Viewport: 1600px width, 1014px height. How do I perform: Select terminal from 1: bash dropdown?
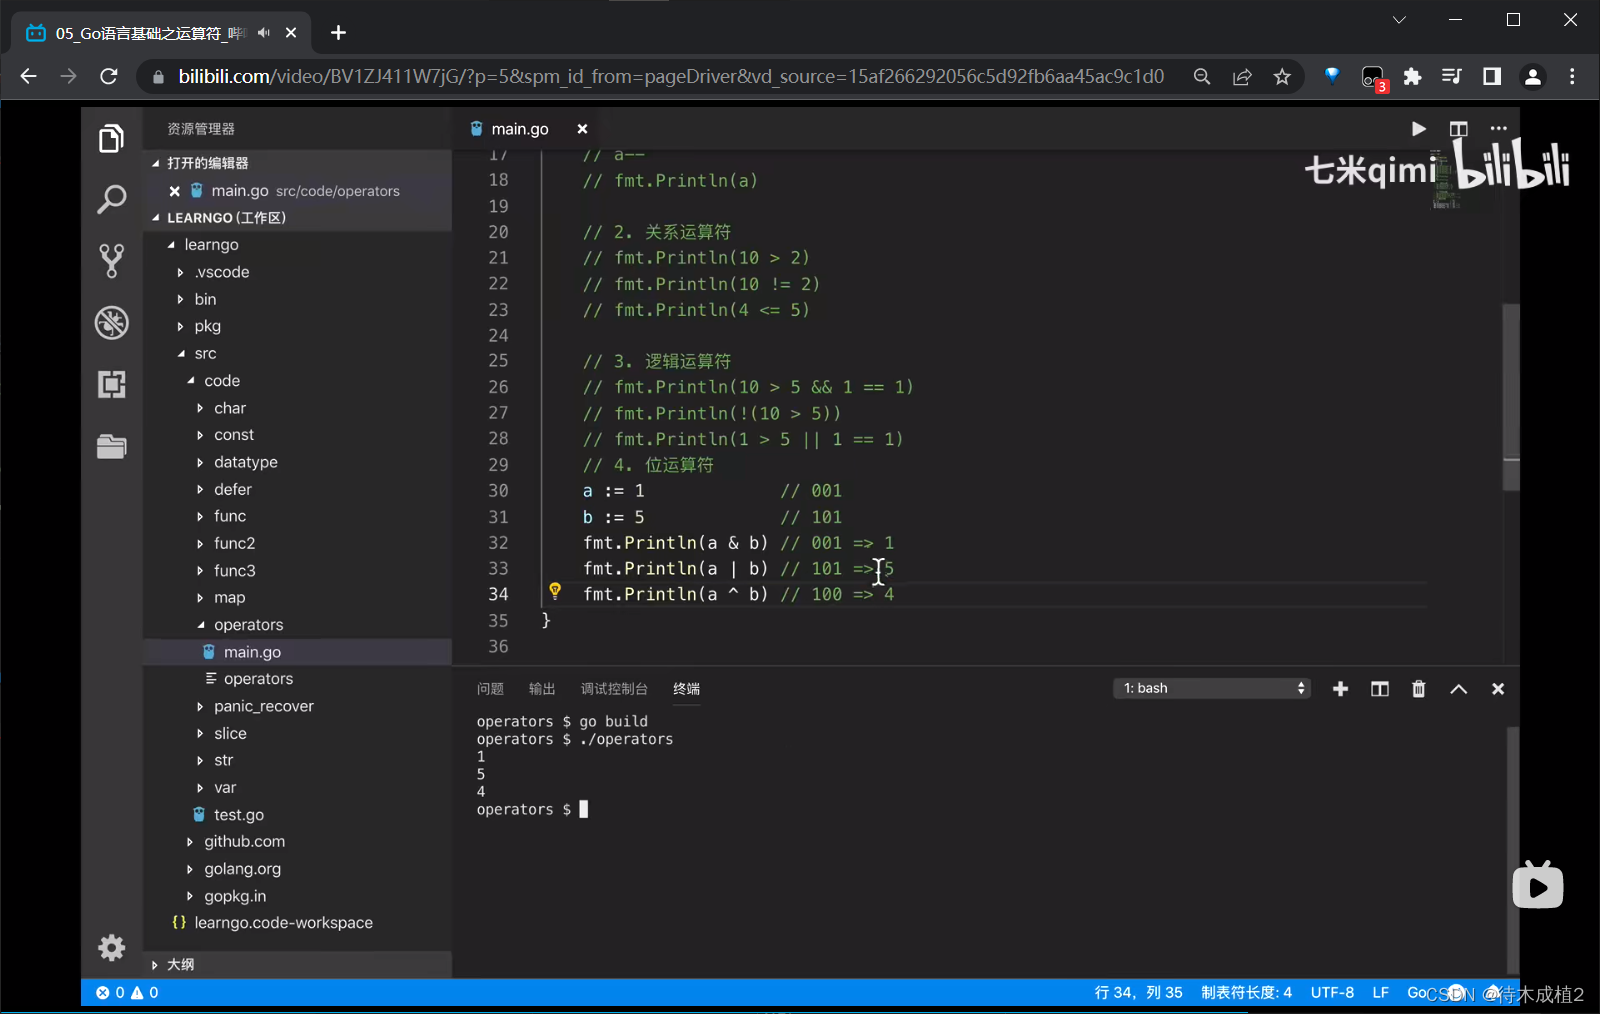(x=1212, y=688)
